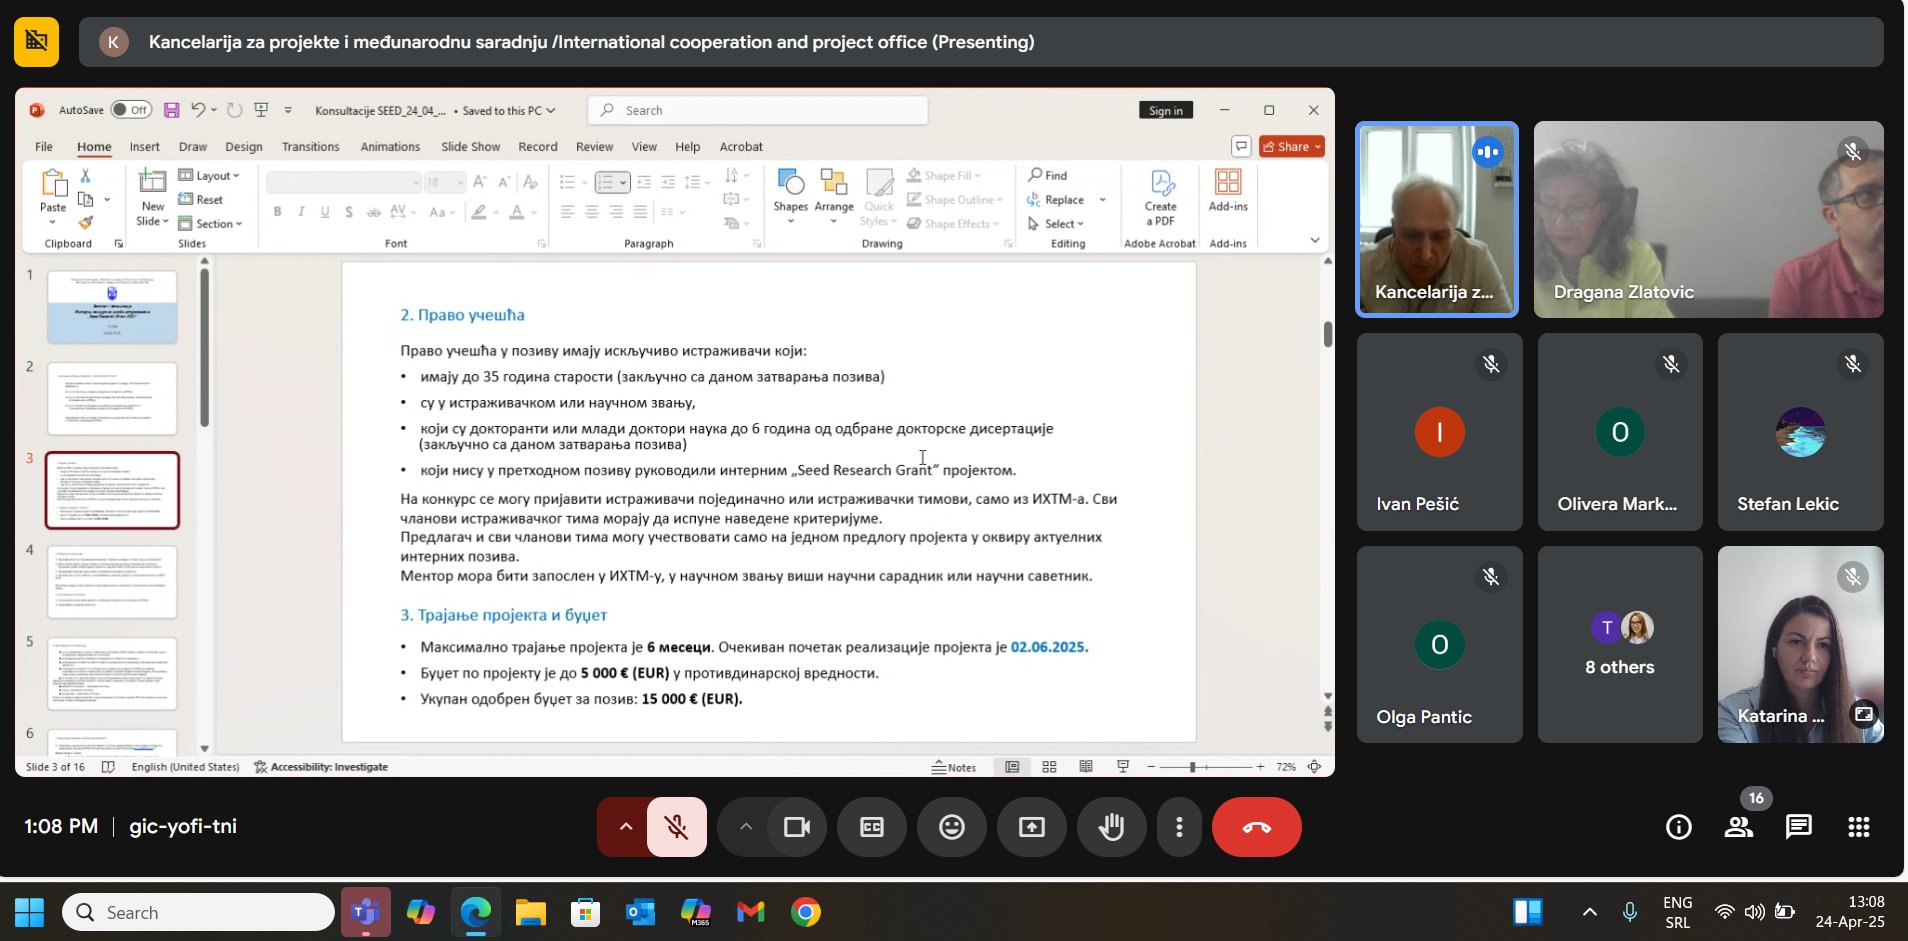
Task: Click the three-dot more options button
Action: coord(1179,827)
